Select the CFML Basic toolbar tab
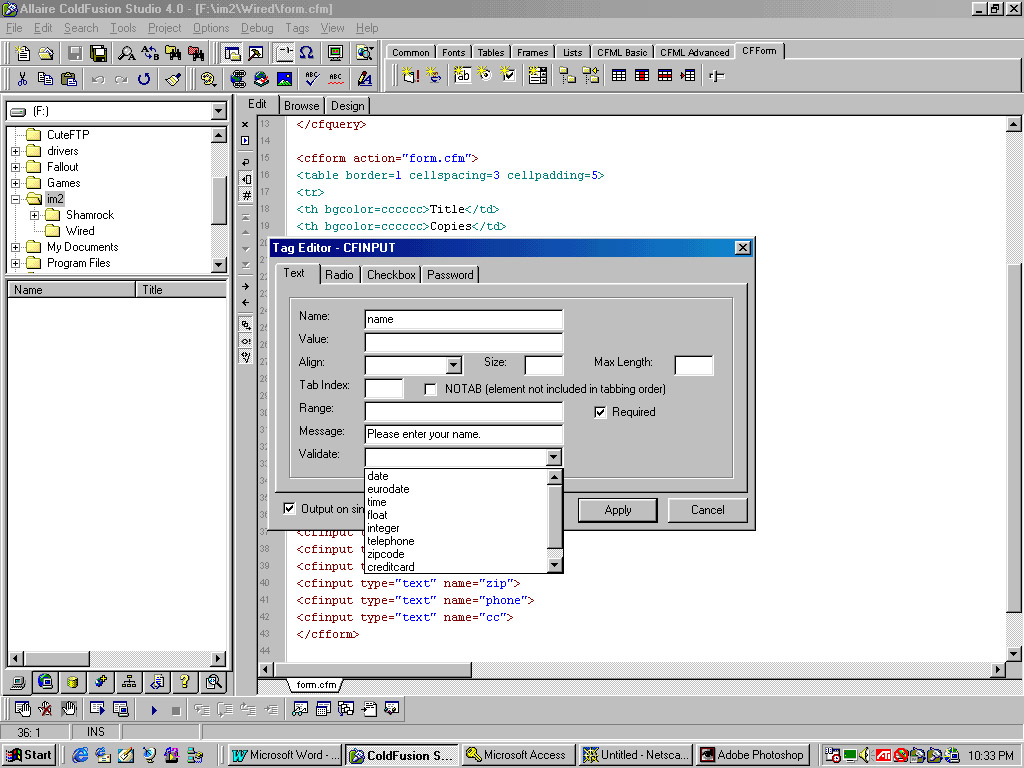Screen dimensions: 1024x768 622,52
